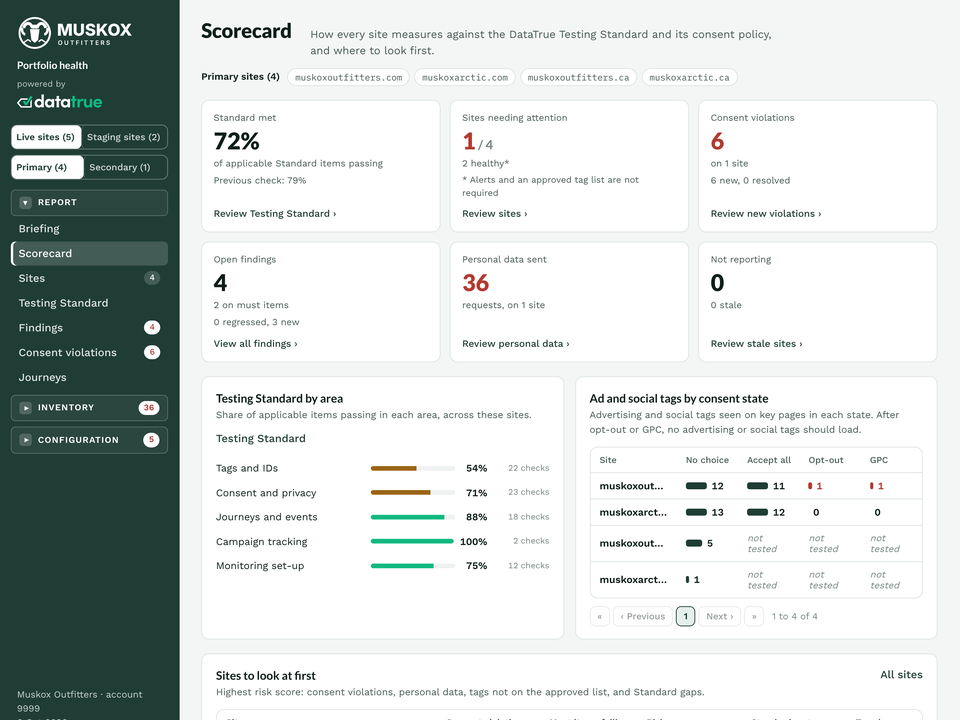The height and width of the screenshot is (720, 960).
Task: Click the Scorecard page heading
Action: click(246, 31)
